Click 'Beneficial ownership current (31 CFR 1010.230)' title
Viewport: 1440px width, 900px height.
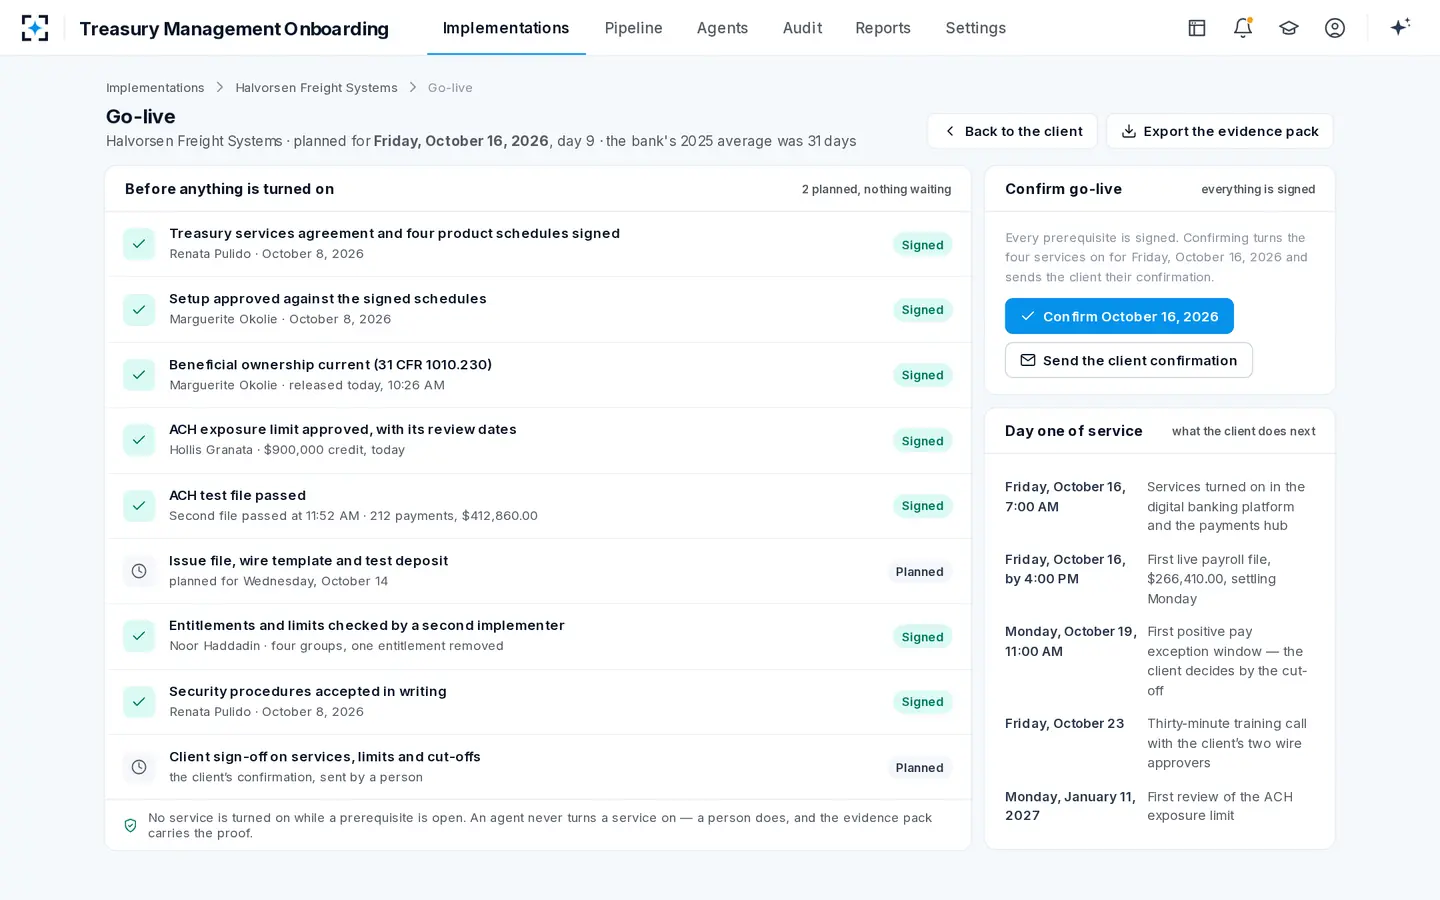pyautogui.click(x=330, y=364)
